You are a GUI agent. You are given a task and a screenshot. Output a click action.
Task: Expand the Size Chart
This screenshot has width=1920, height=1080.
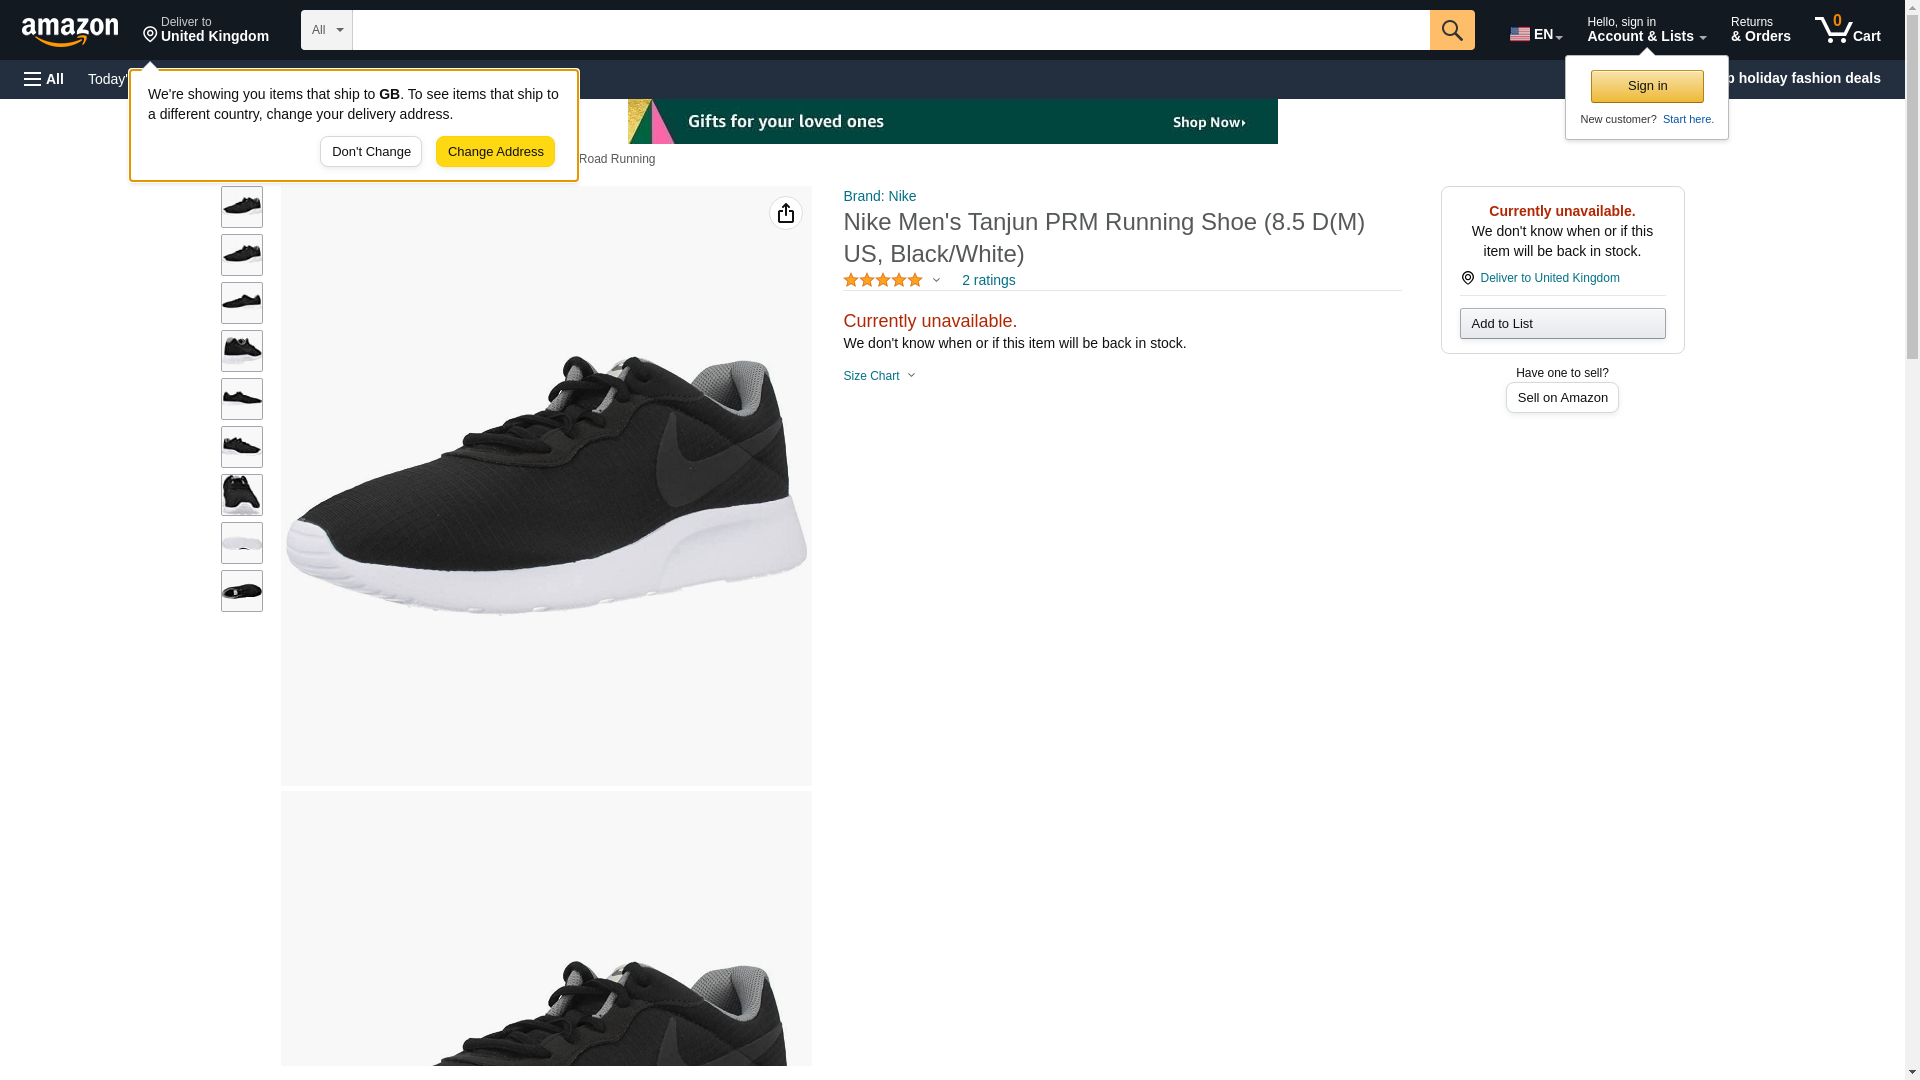(879, 376)
